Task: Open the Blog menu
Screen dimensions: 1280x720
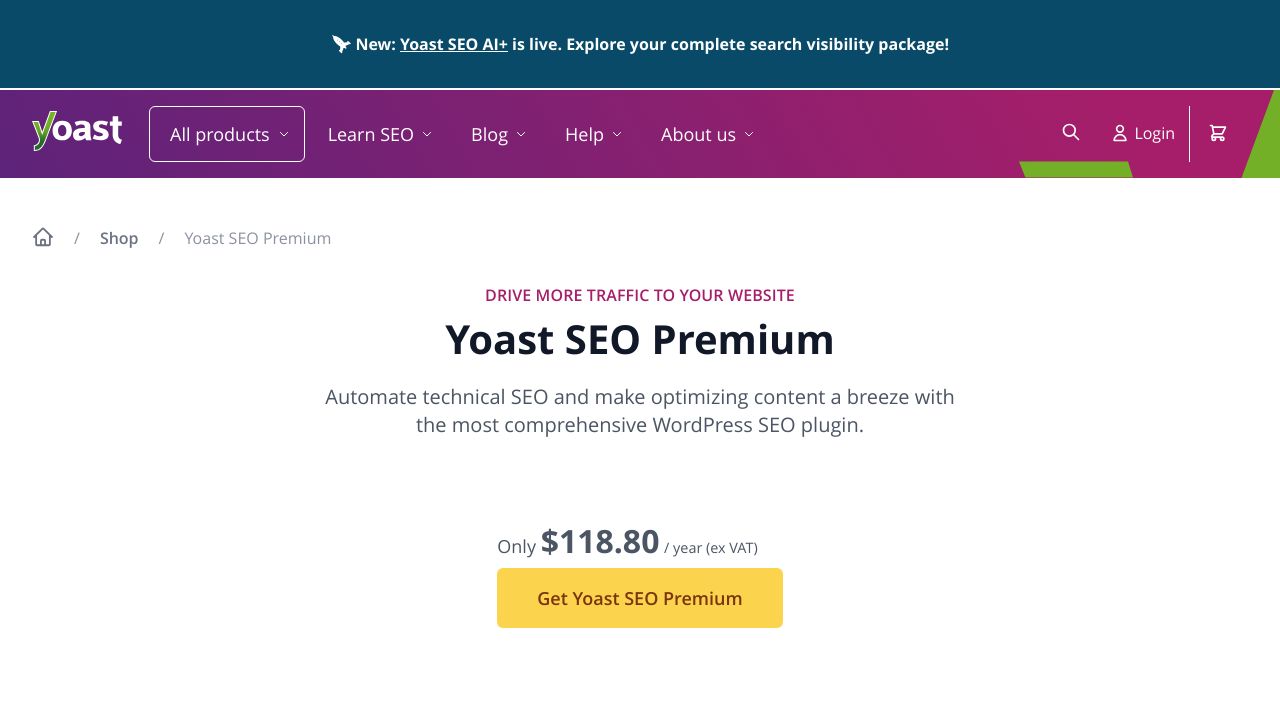Action: (498, 134)
